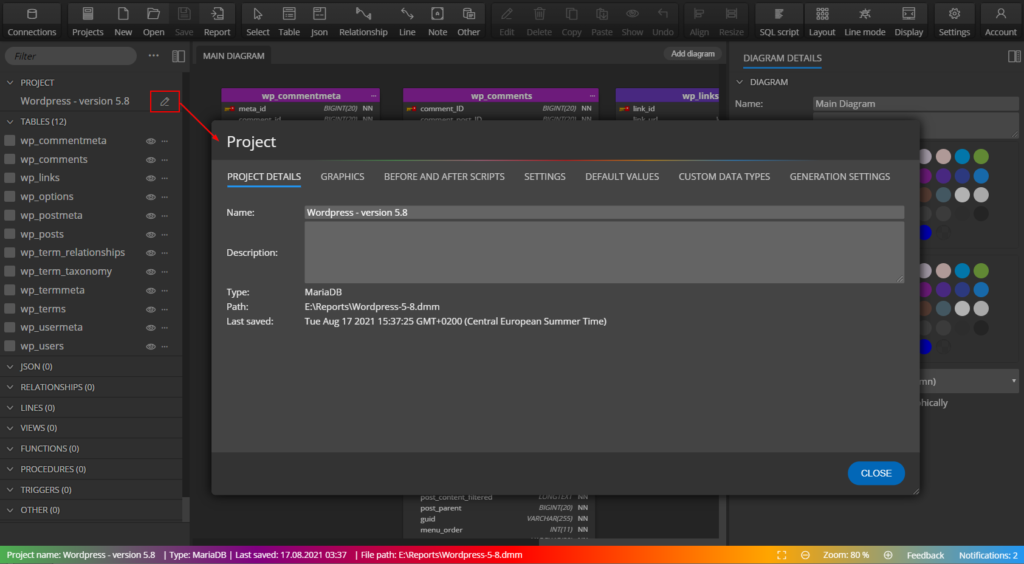Screen dimensions: 1024x564
Task: Tick the wp_postmeta checkbox
Action: pyautogui.click(x=10, y=215)
